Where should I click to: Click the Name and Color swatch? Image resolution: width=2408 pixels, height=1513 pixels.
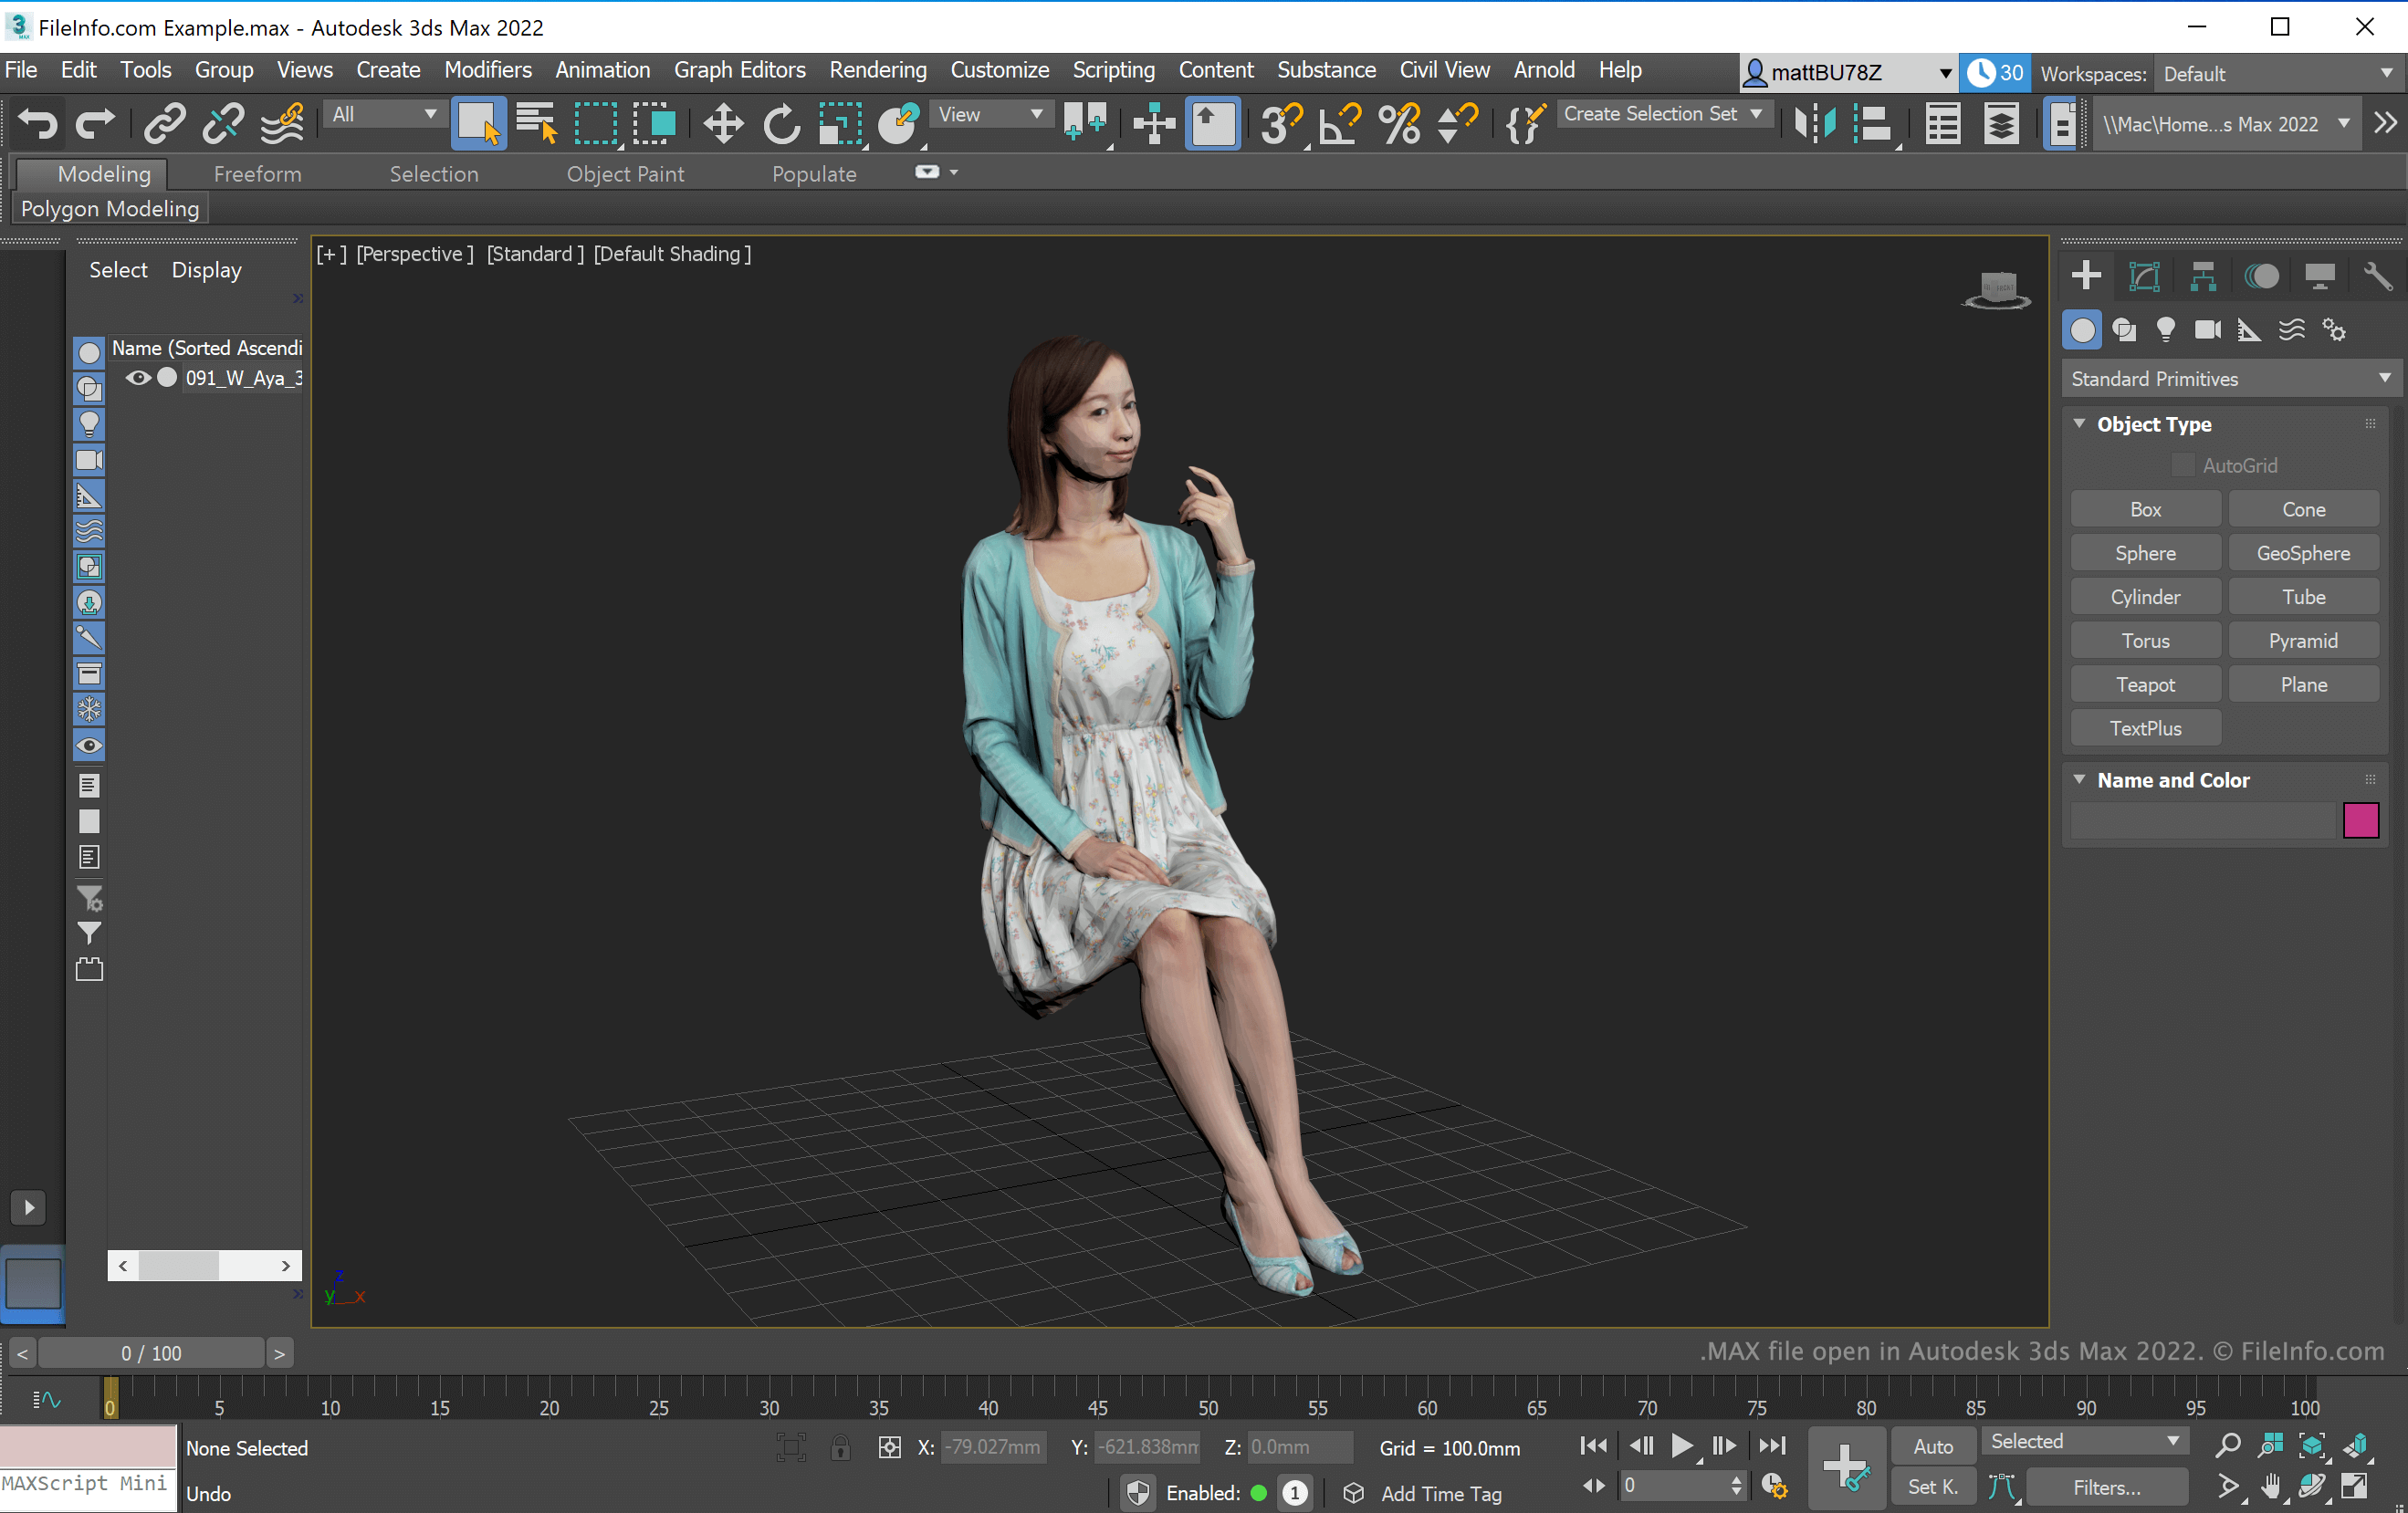tap(2361, 821)
